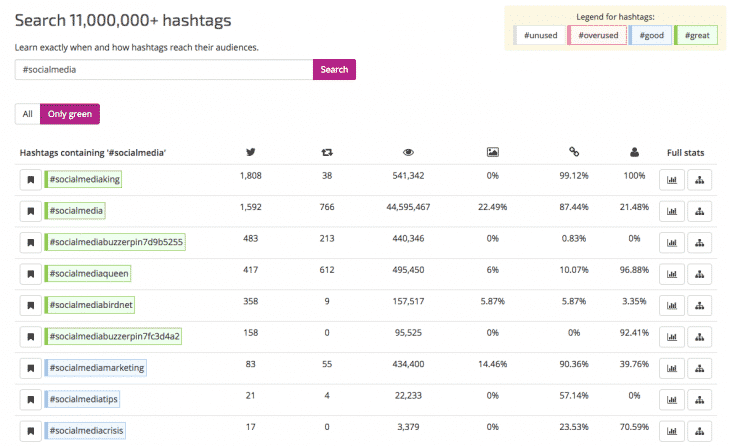The image size is (730, 446).
Task: Click the eye impressions column icon
Action: coord(408,152)
